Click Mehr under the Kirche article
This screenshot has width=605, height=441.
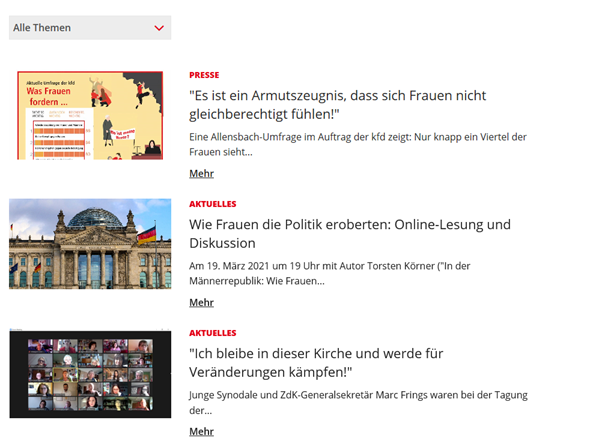(x=201, y=432)
